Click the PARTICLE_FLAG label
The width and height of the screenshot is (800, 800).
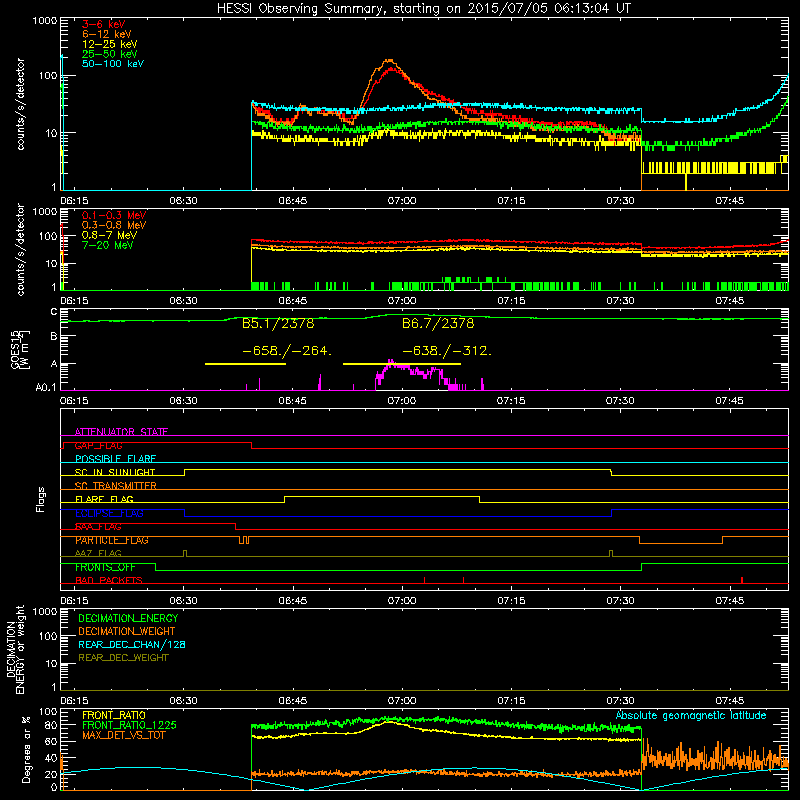pyautogui.click(x=112, y=540)
